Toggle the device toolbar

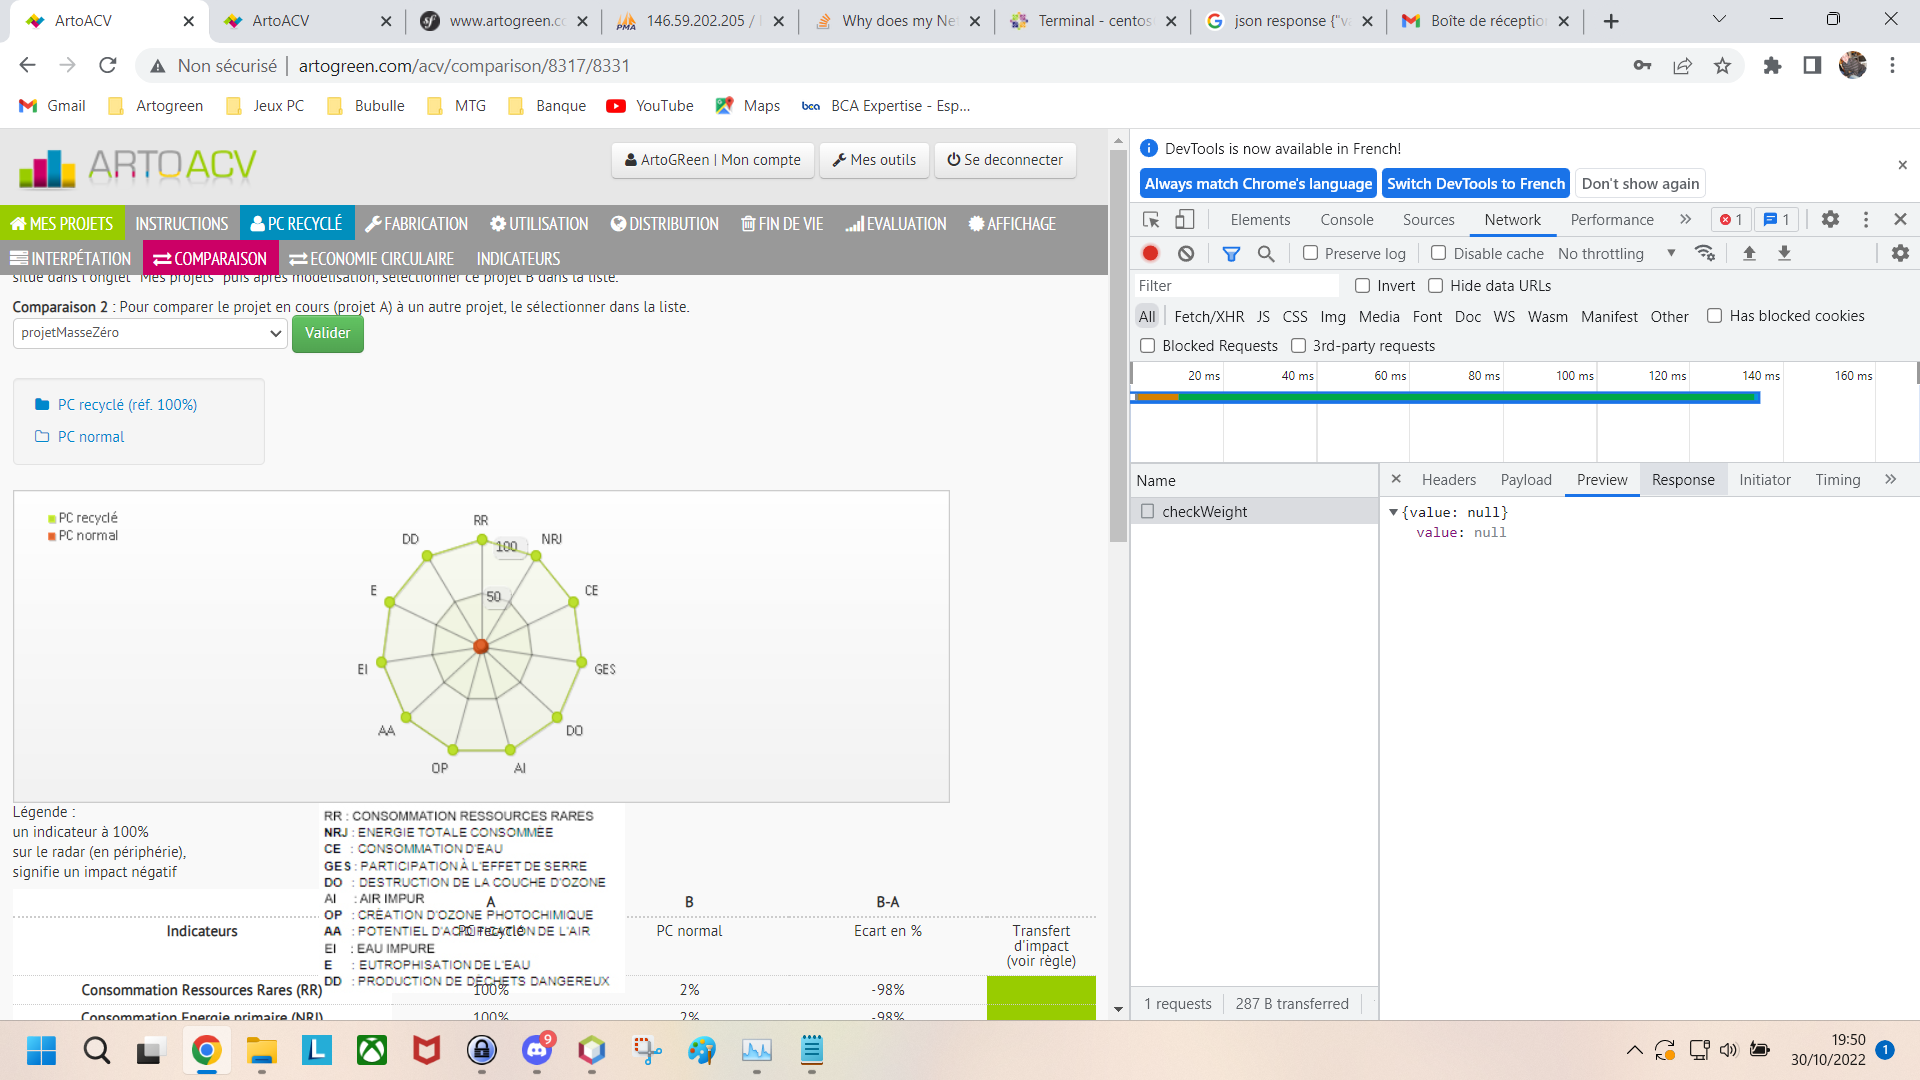coord(1186,219)
